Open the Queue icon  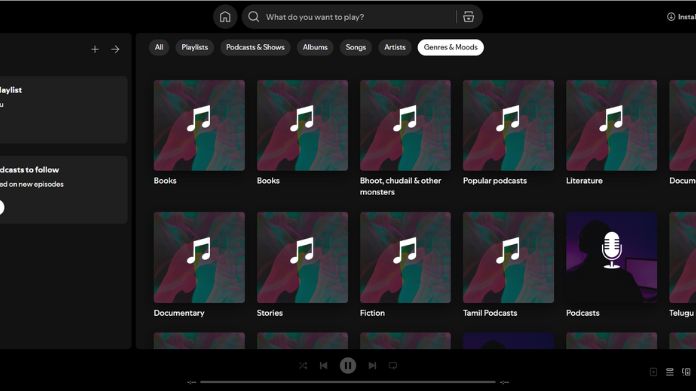tap(670, 372)
